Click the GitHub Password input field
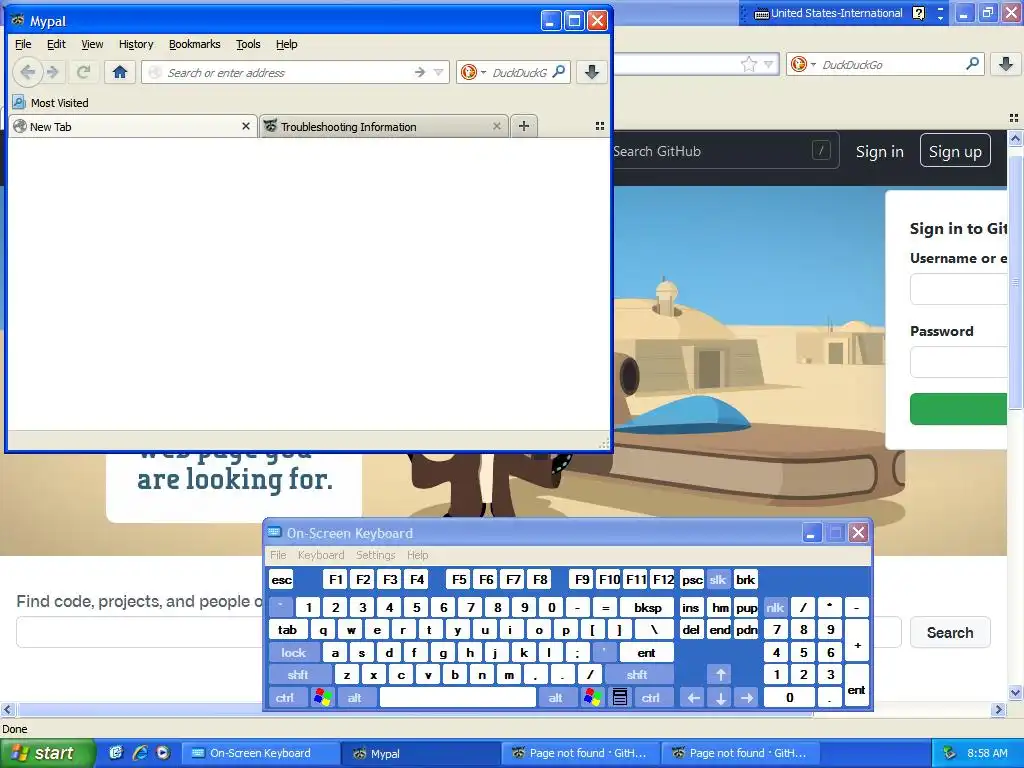 pos(959,362)
